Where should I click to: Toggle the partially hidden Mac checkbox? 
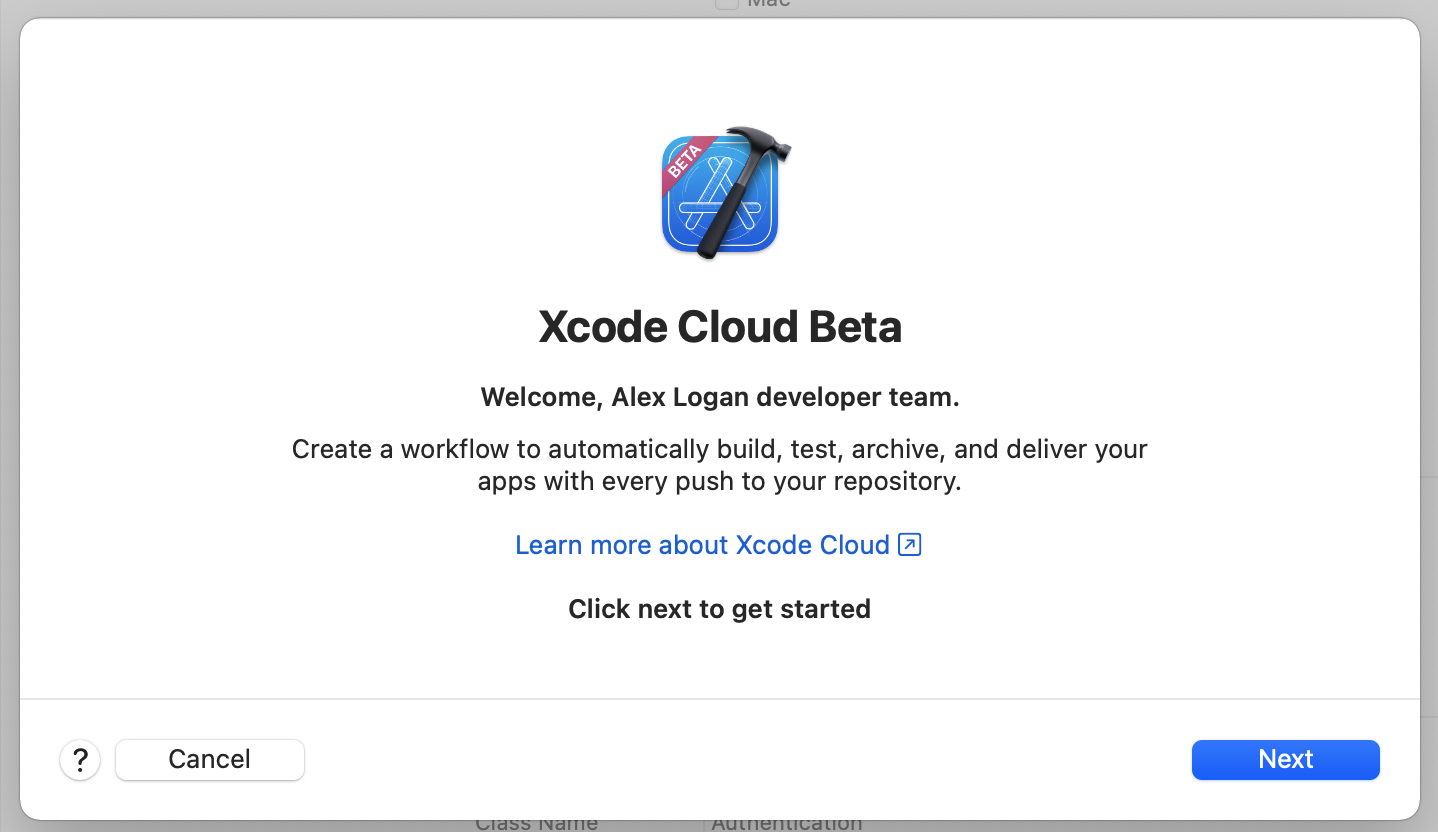727,3
